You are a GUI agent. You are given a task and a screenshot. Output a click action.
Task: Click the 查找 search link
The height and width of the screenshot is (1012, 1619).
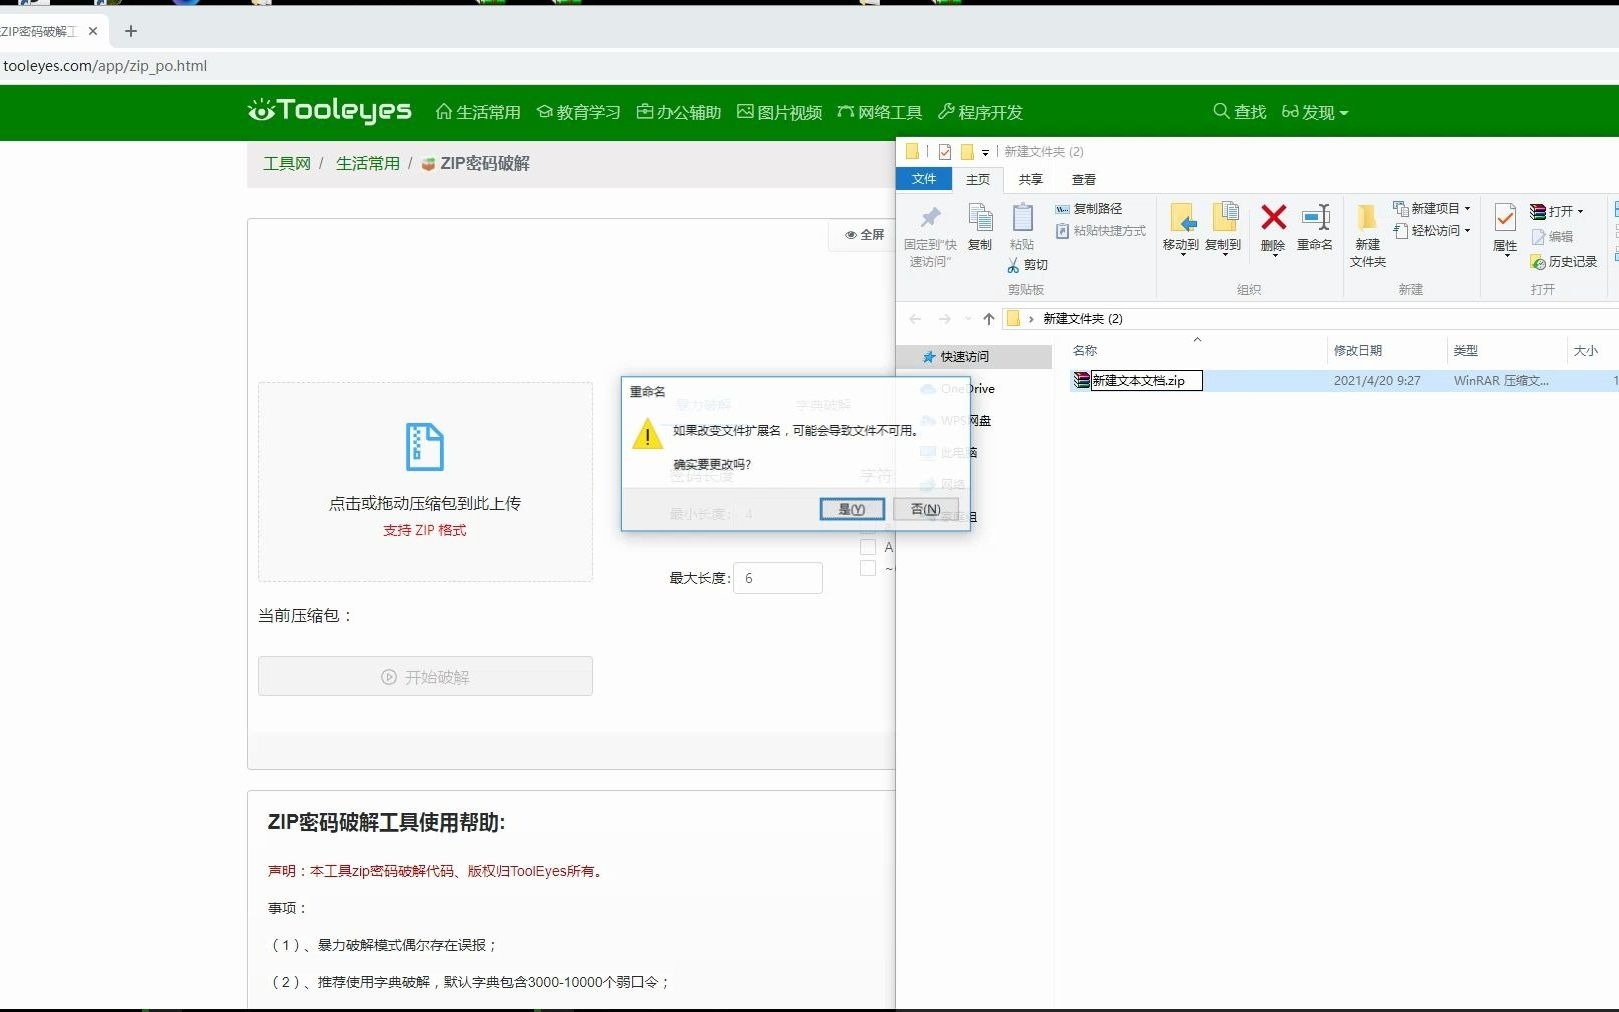(x=1240, y=112)
